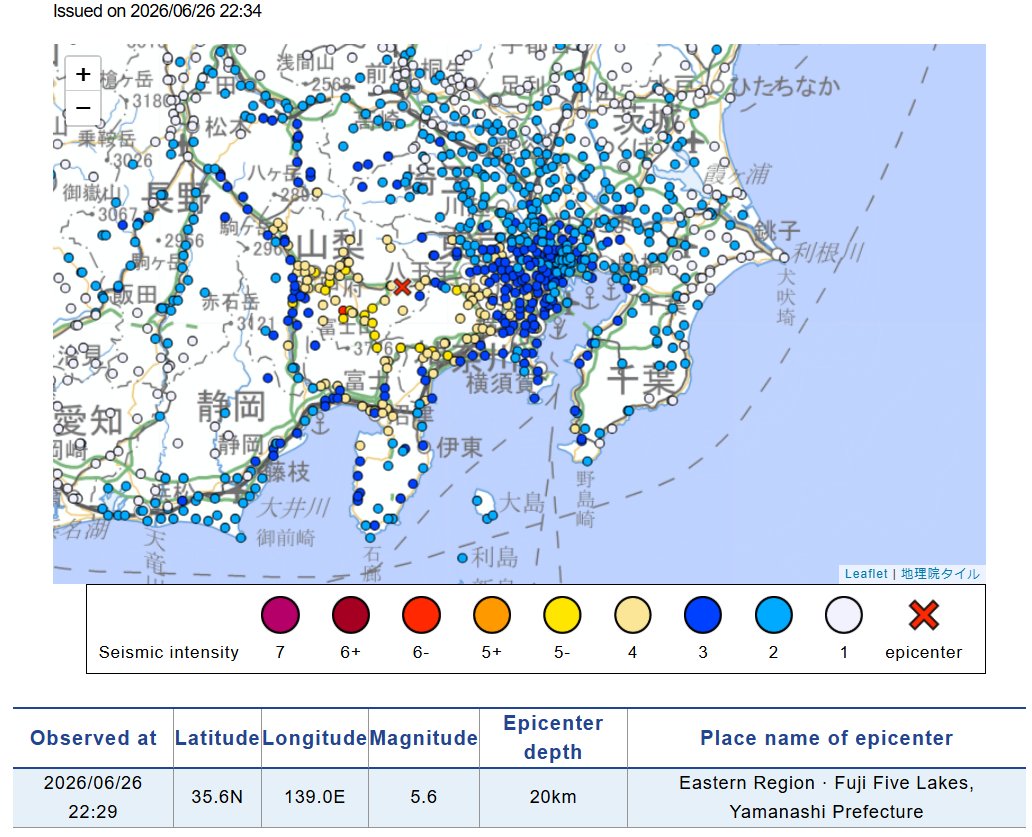
Task: Click the intensity 1 legend circle
Action: tap(844, 615)
